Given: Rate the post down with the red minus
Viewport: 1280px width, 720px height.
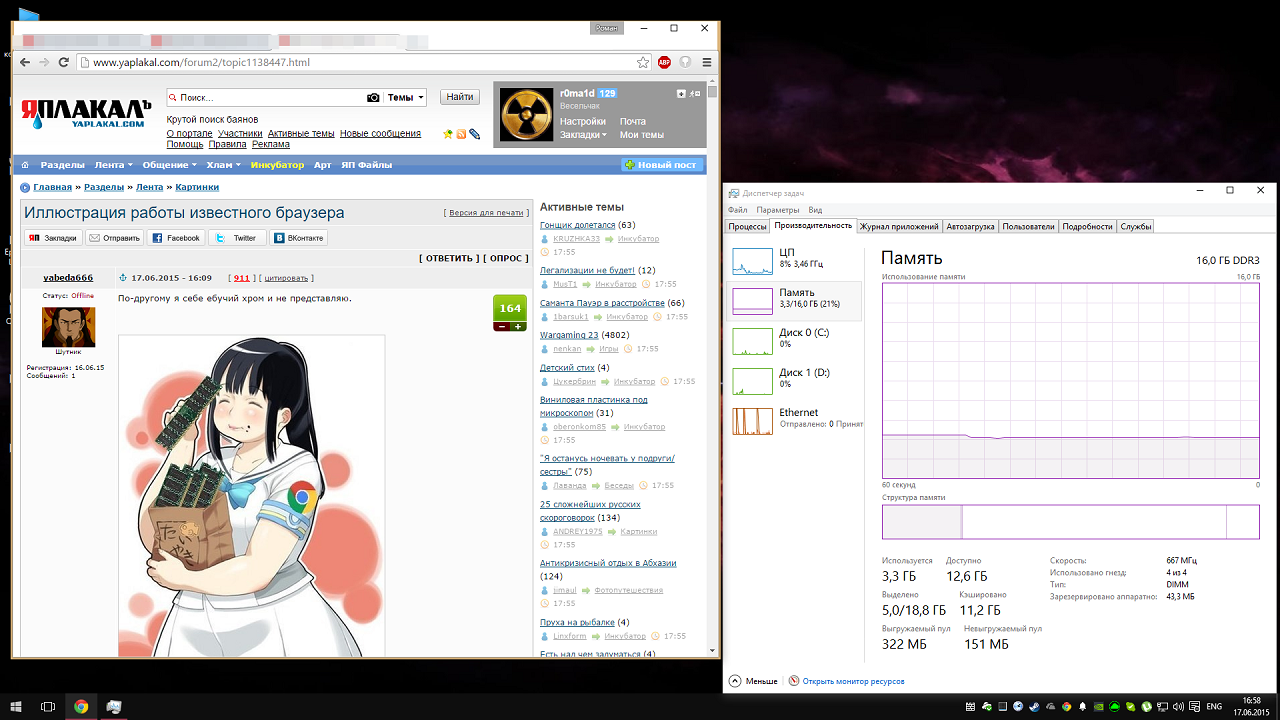Looking at the screenshot, I should click(x=502, y=326).
